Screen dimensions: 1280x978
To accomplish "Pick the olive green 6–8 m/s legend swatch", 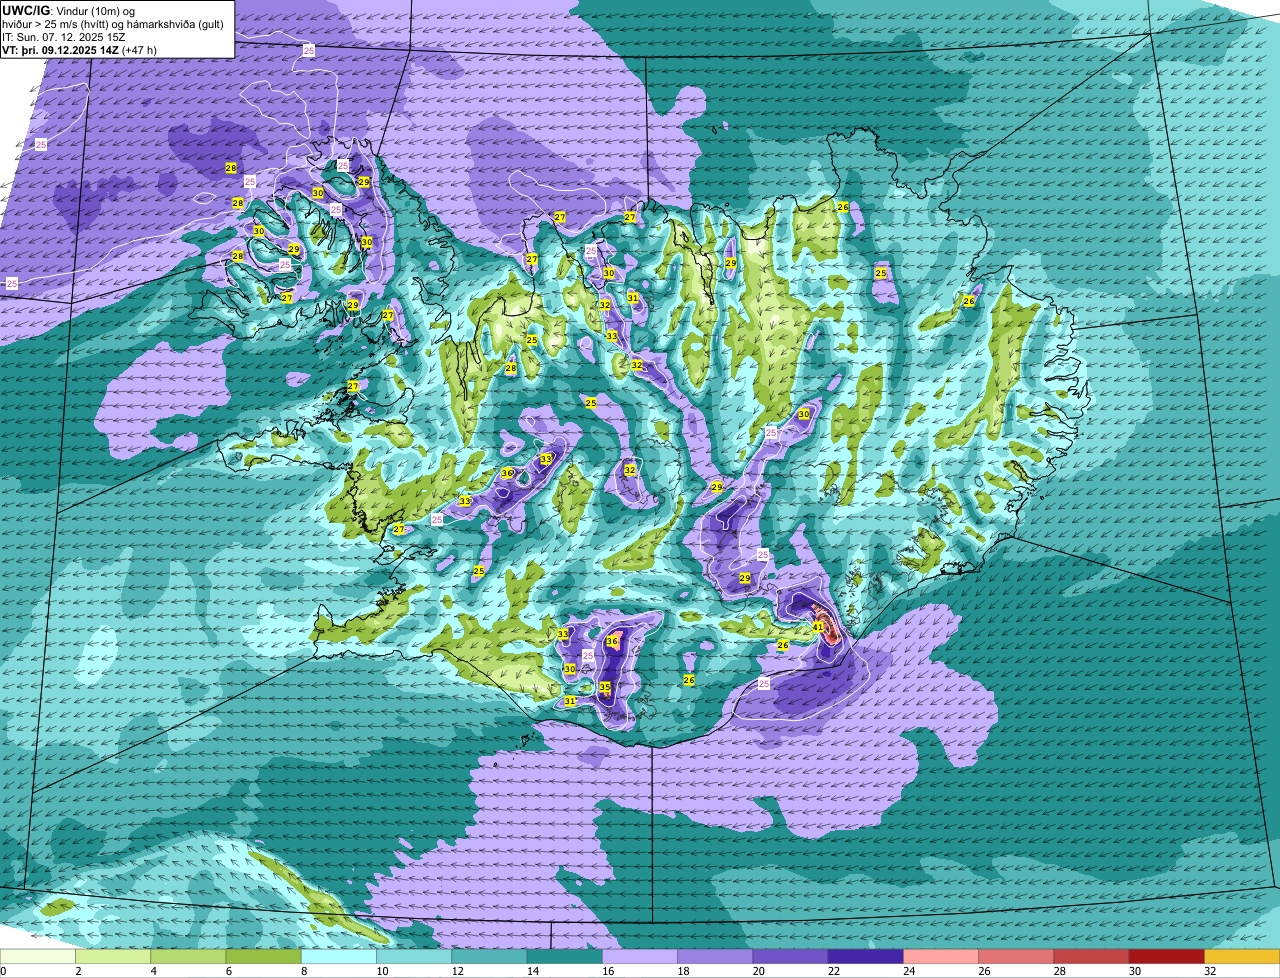I will tap(264, 956).
